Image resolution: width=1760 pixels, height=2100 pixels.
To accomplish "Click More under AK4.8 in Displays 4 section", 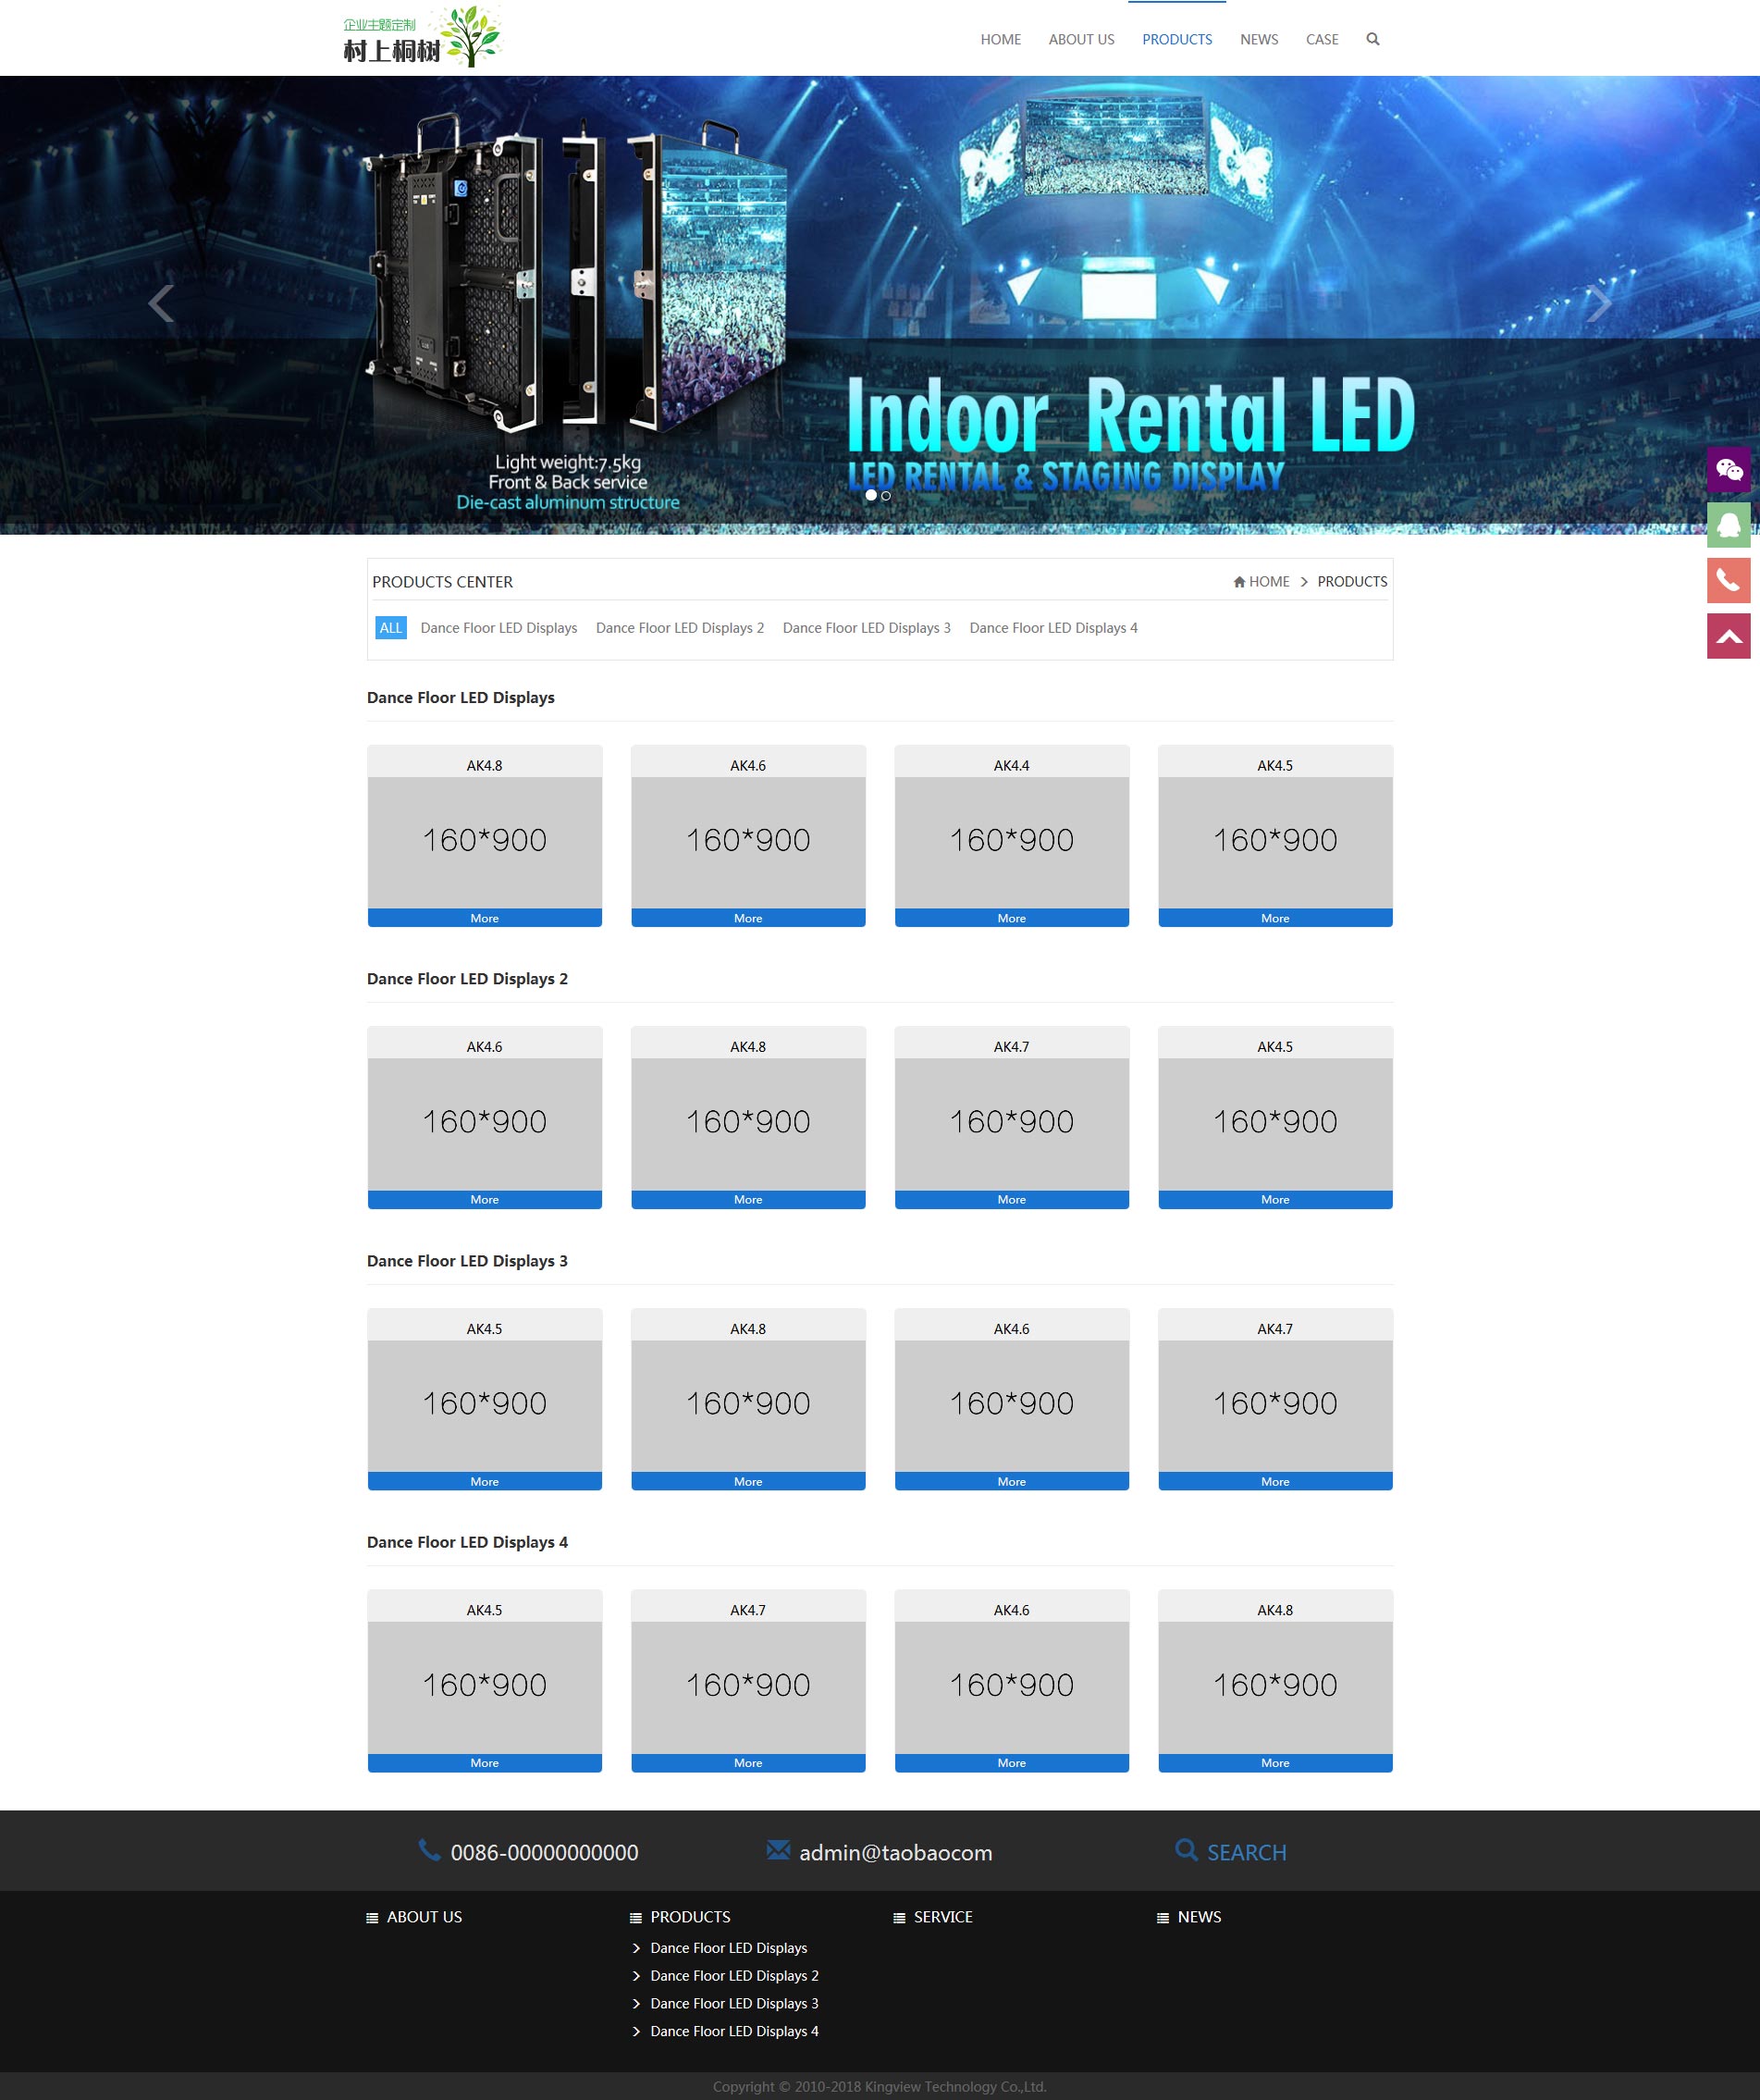I will pos(1275,1763).
